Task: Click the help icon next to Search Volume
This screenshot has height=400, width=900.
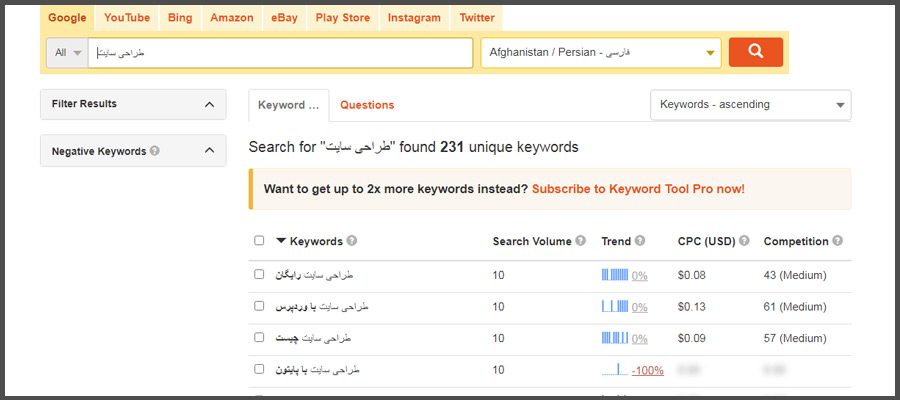Action: pos(581,241)
